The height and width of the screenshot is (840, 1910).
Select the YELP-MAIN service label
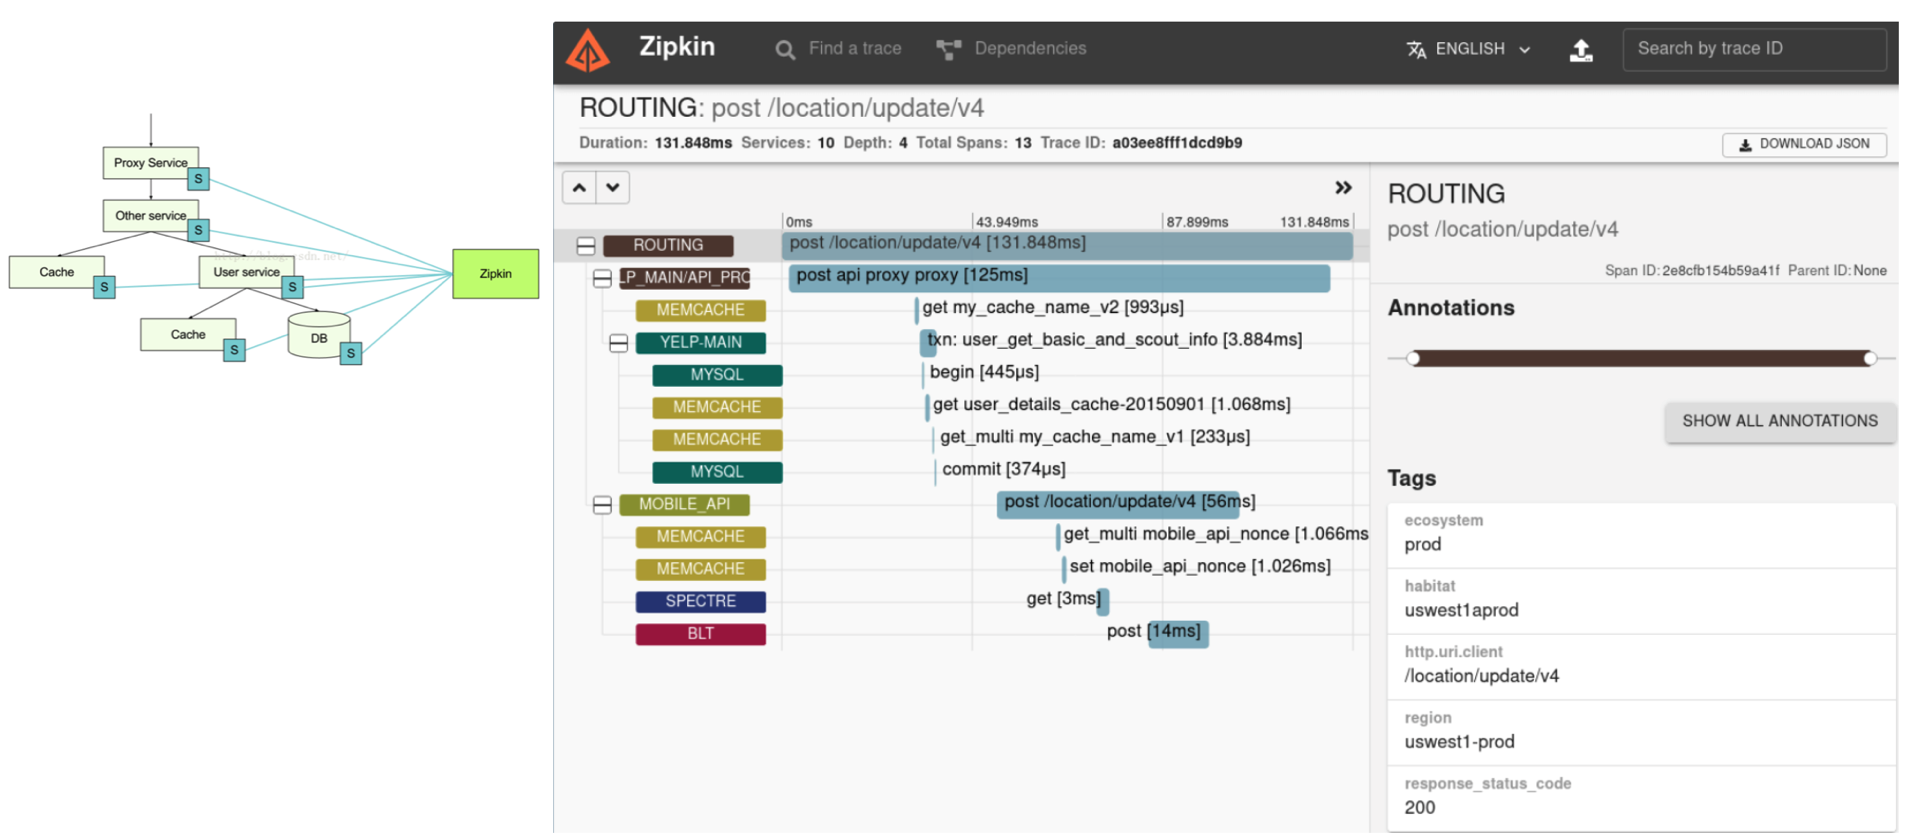[701, 343]
